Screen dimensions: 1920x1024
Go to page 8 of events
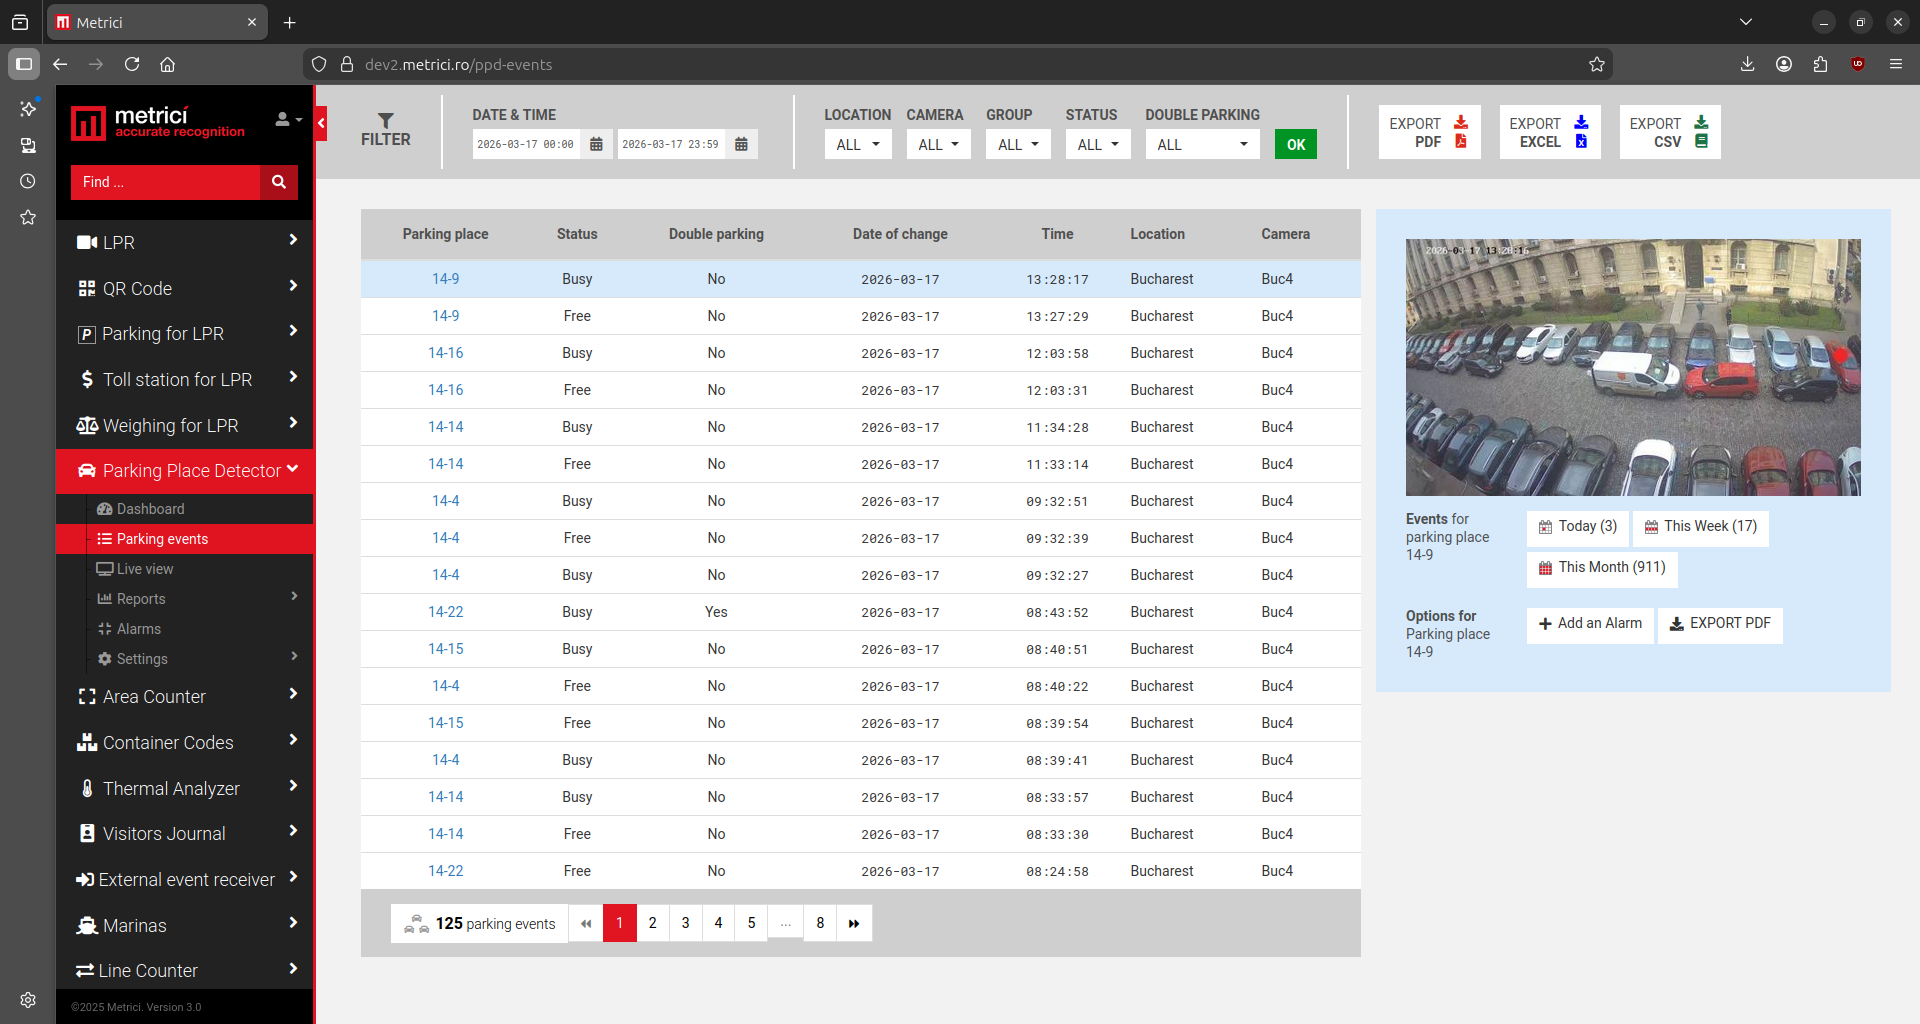[820, 923]
